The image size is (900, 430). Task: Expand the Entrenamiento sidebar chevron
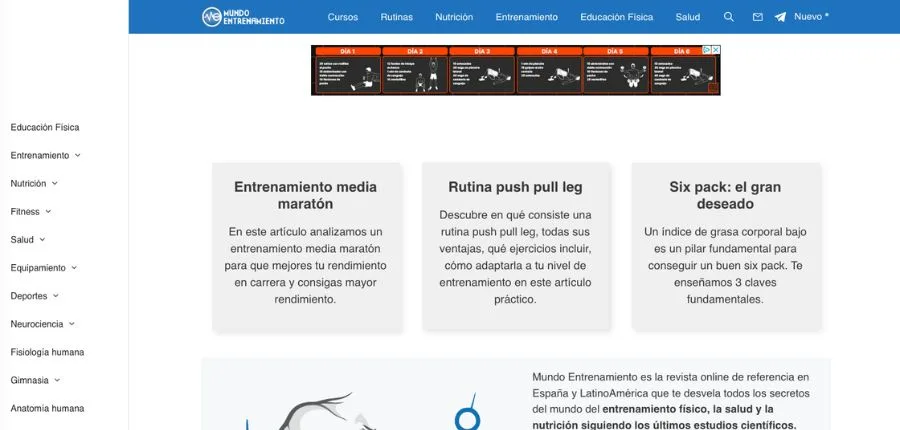point(78,156)
